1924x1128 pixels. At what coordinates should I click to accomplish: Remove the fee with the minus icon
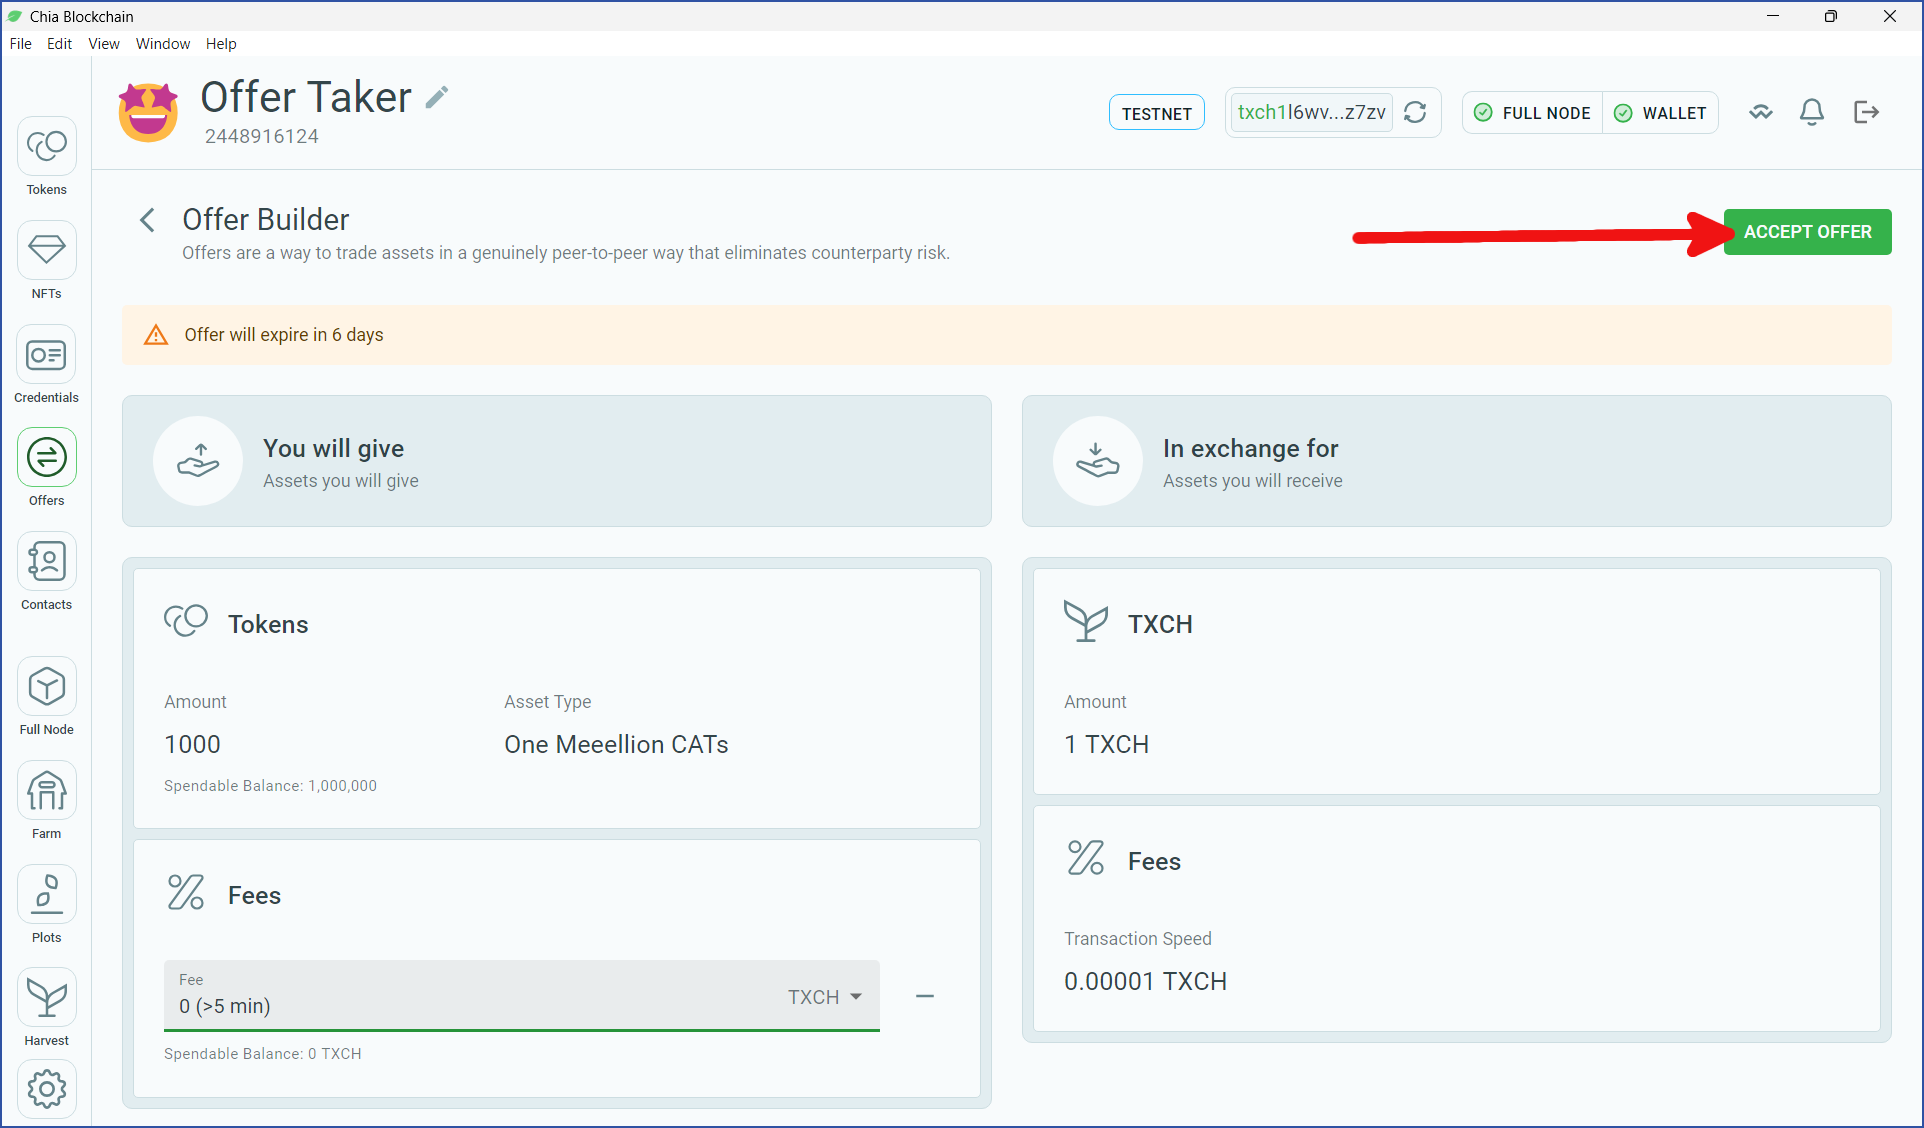click(925, 996)
